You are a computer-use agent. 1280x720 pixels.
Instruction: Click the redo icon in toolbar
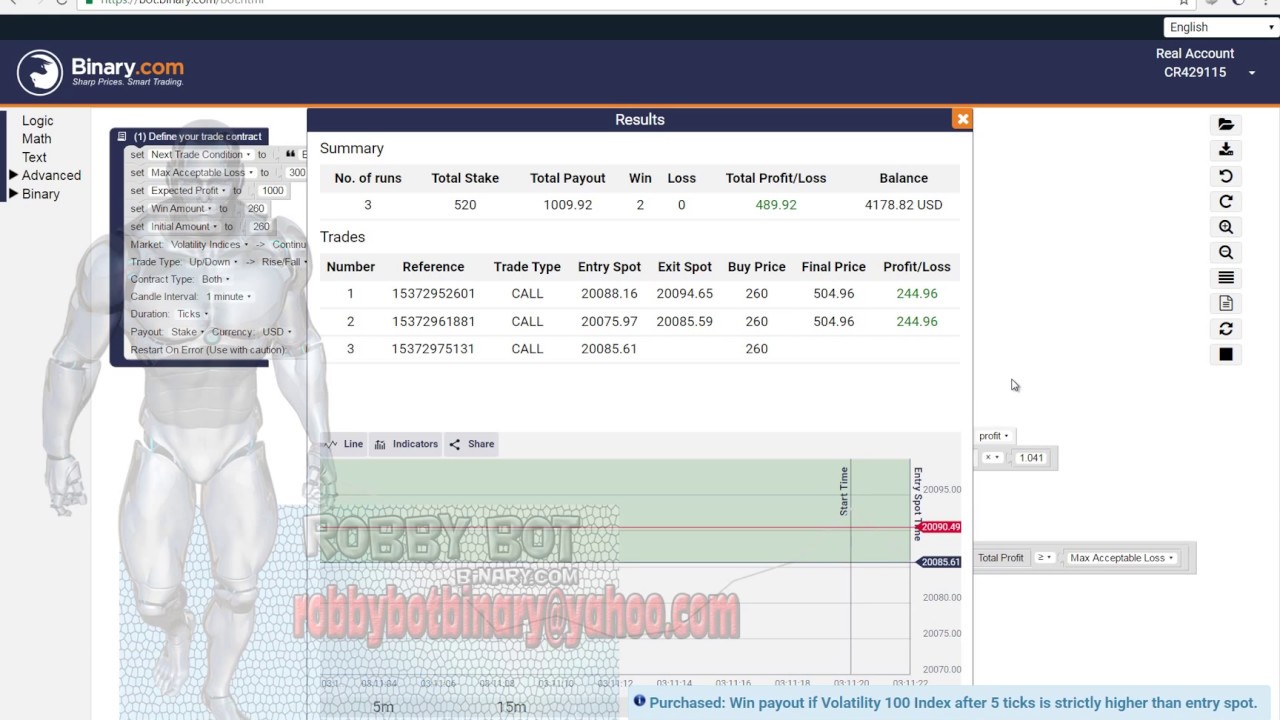tap(1226, 201)
